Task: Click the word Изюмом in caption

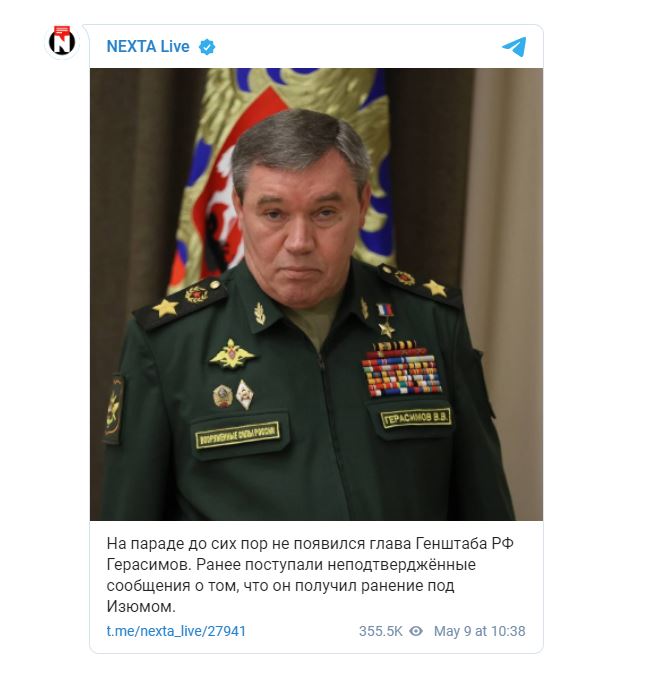Action: coord(139,606)
